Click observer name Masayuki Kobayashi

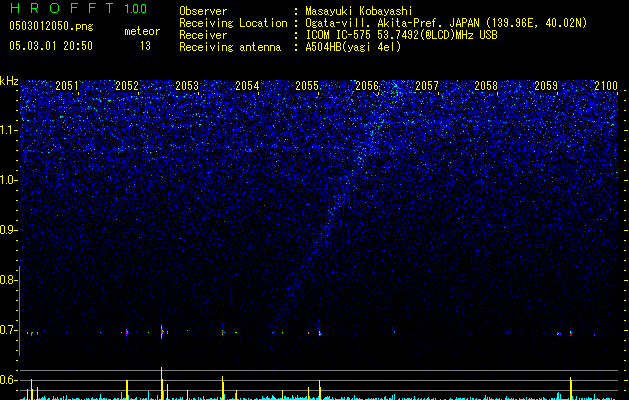click(359, 11)
